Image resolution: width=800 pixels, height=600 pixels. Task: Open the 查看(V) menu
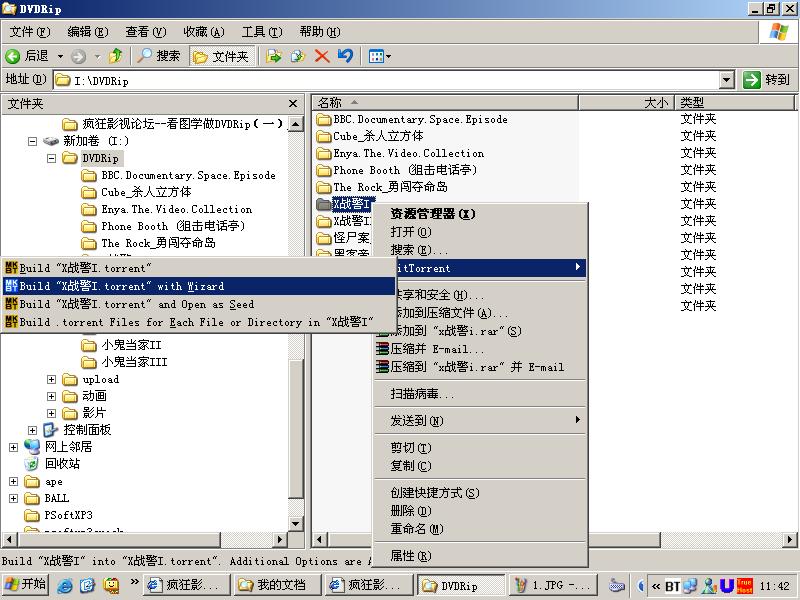tap(146, 32)
